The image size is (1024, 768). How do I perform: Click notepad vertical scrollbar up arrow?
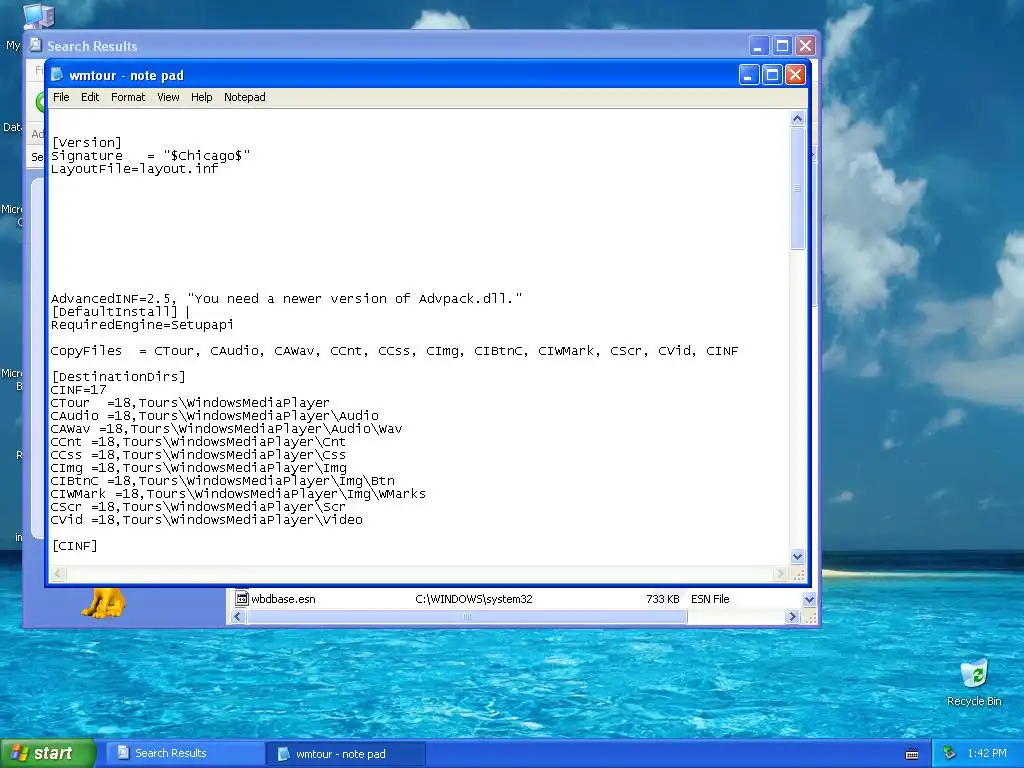click(x=797, y=118)
